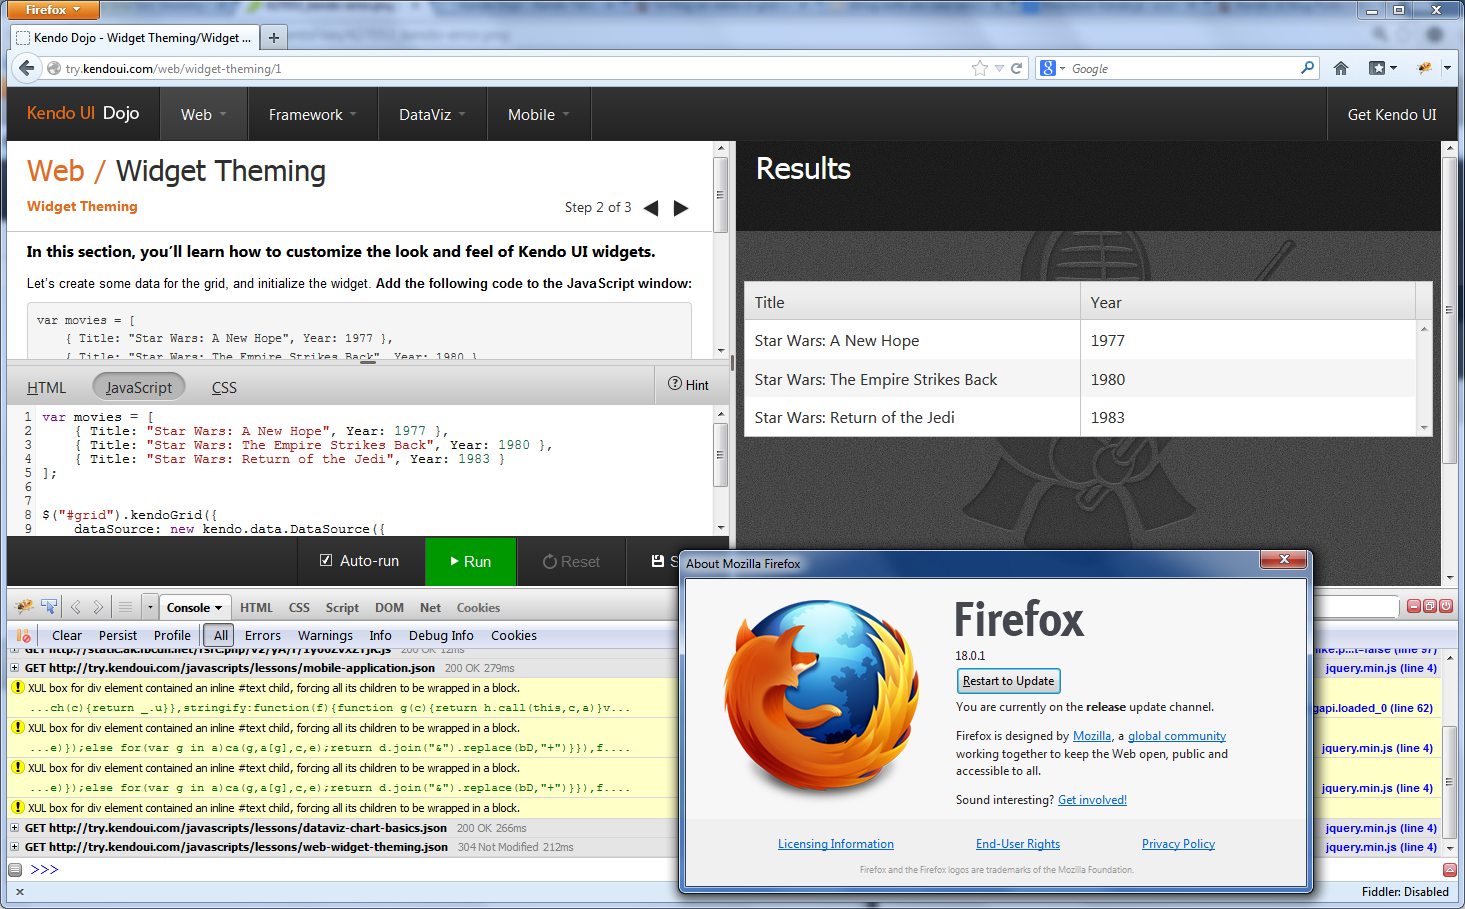Click the green Run button

pos(470,561)
